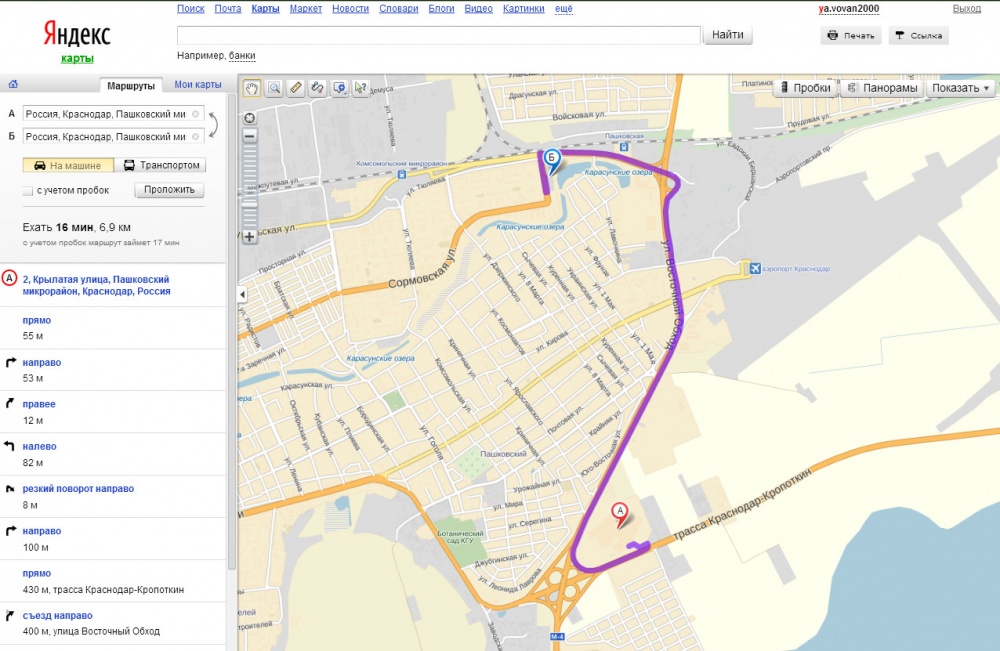Click the 'Найти' search button

pos(728,35)
